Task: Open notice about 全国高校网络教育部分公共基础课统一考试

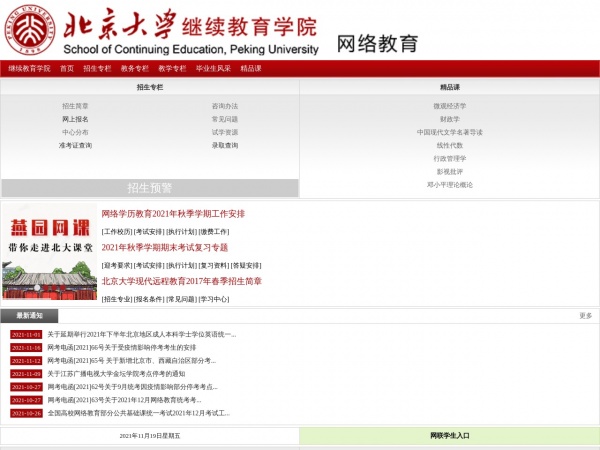Action: pos(139,413)
